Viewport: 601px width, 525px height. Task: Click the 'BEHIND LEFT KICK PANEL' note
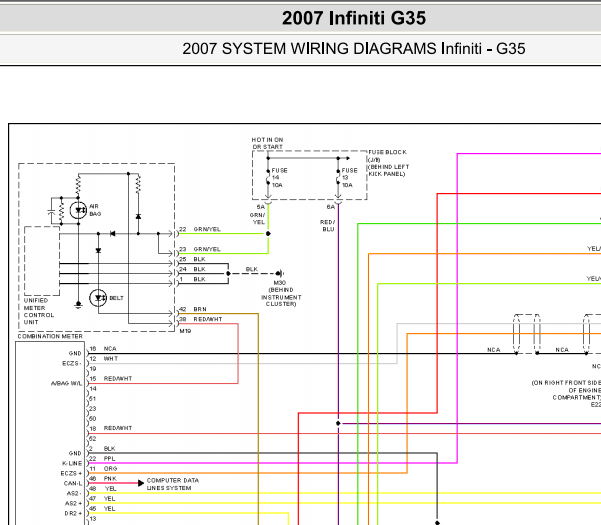click(388, 171)
